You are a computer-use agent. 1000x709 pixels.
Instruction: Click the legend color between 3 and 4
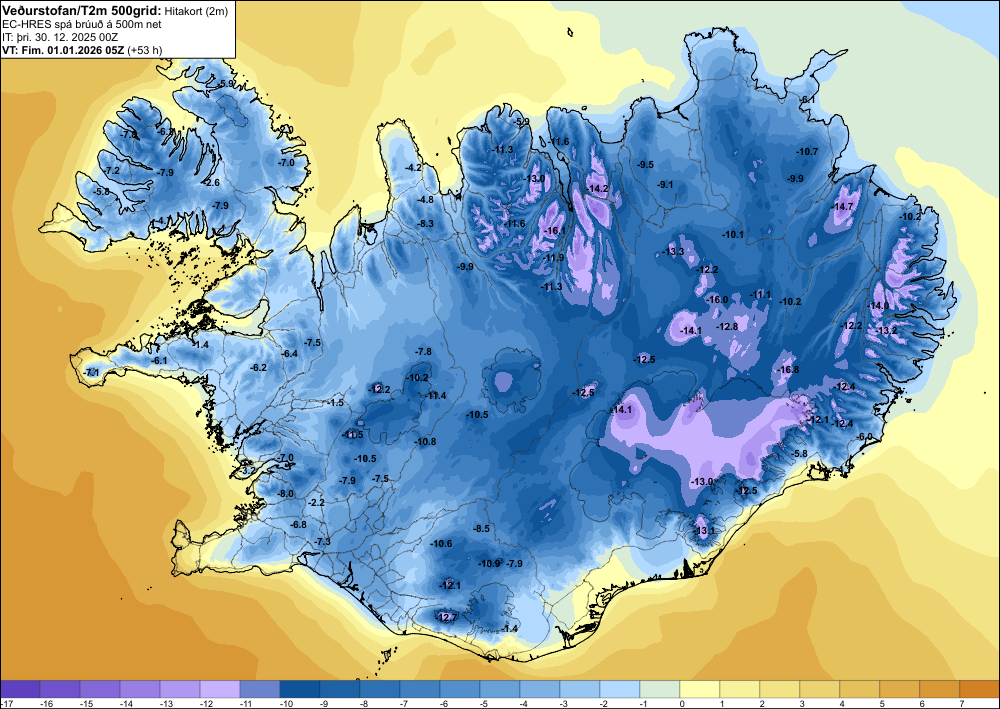click(x=820, y=689)
